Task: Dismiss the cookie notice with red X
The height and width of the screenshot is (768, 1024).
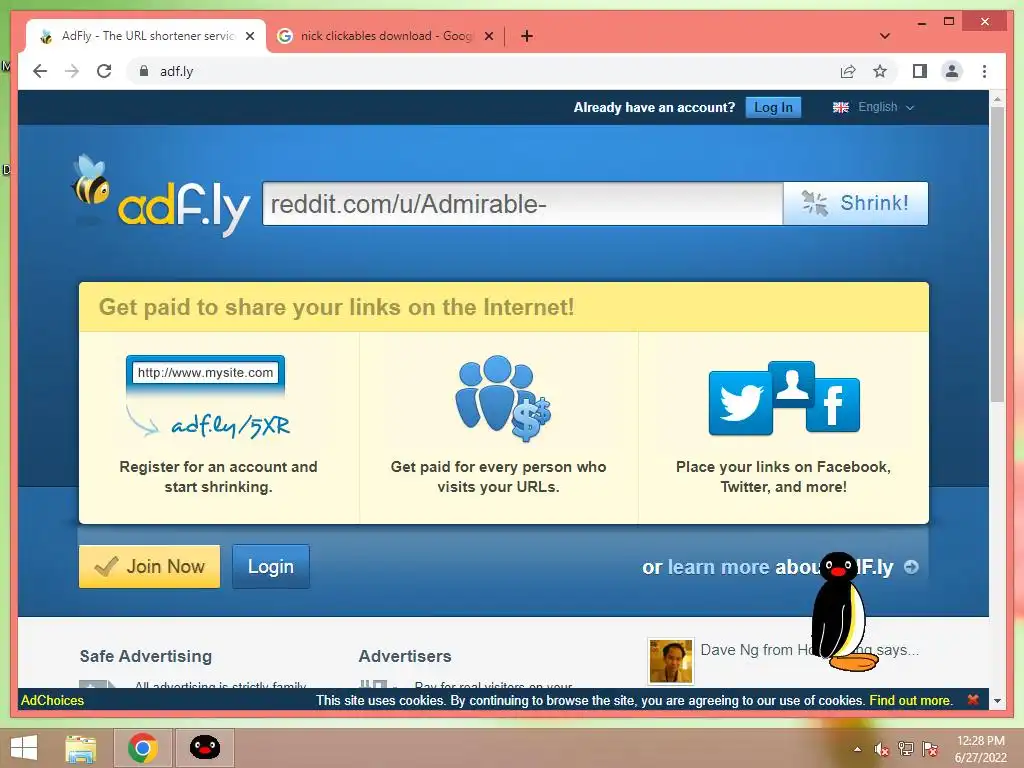Action: click(973, 699)
